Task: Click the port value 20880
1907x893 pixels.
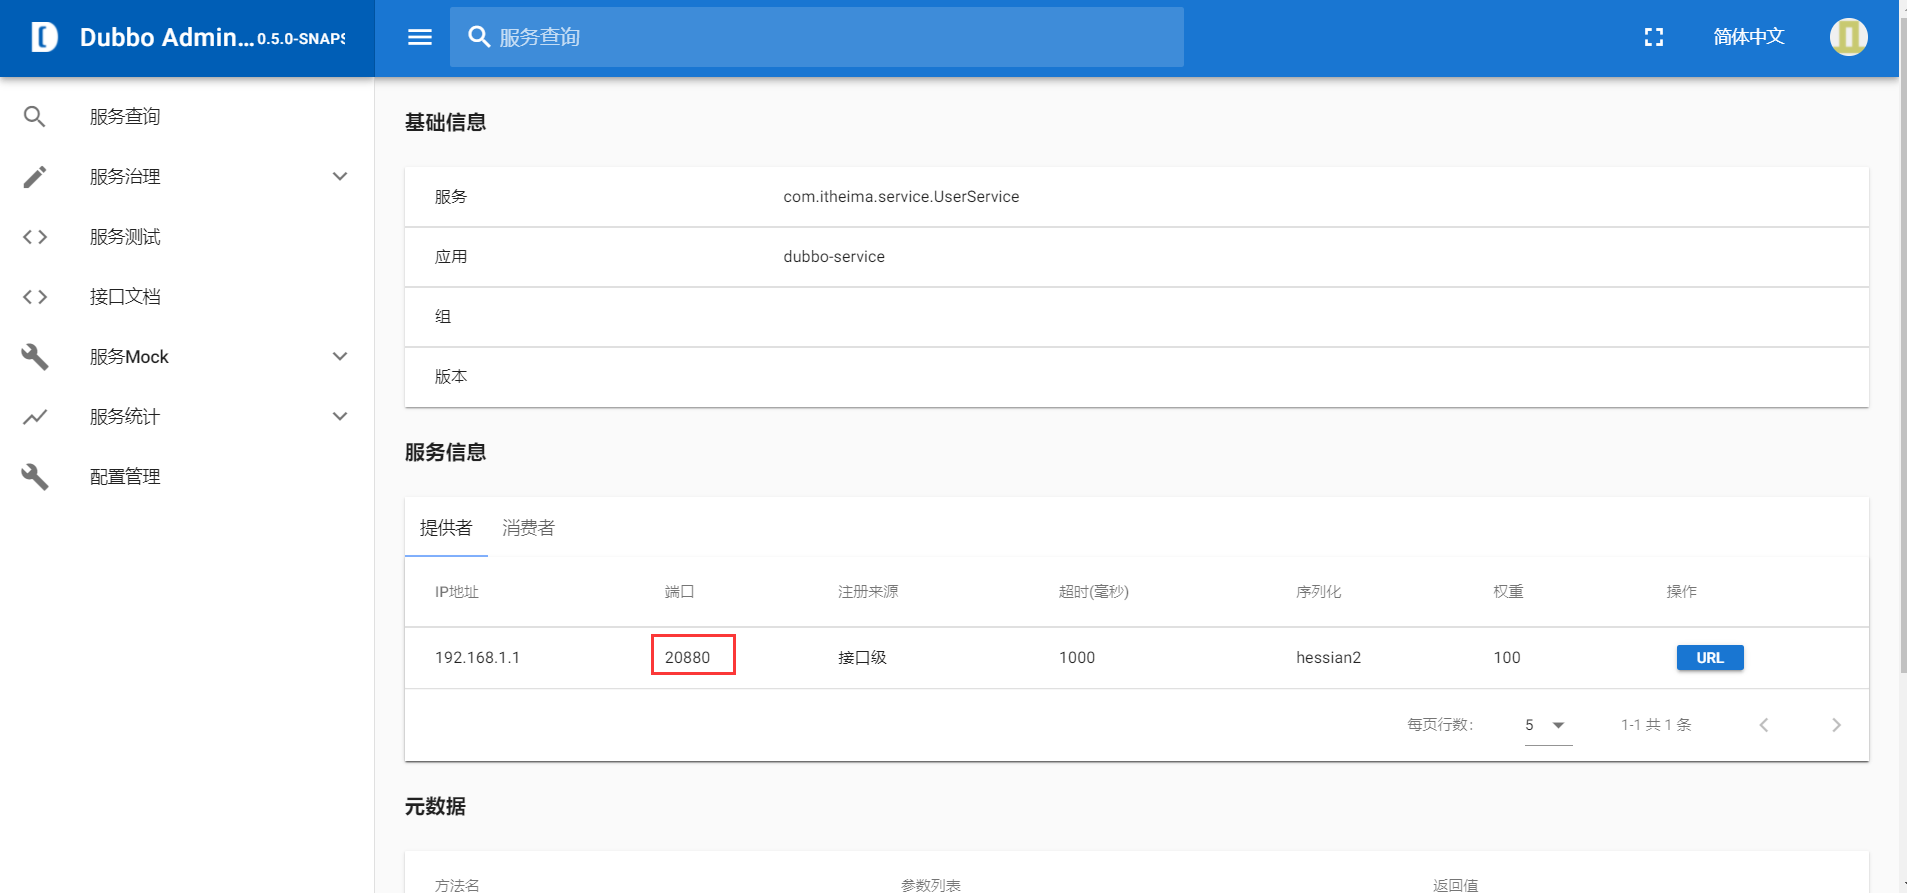Action: click(x=688, y=658)
